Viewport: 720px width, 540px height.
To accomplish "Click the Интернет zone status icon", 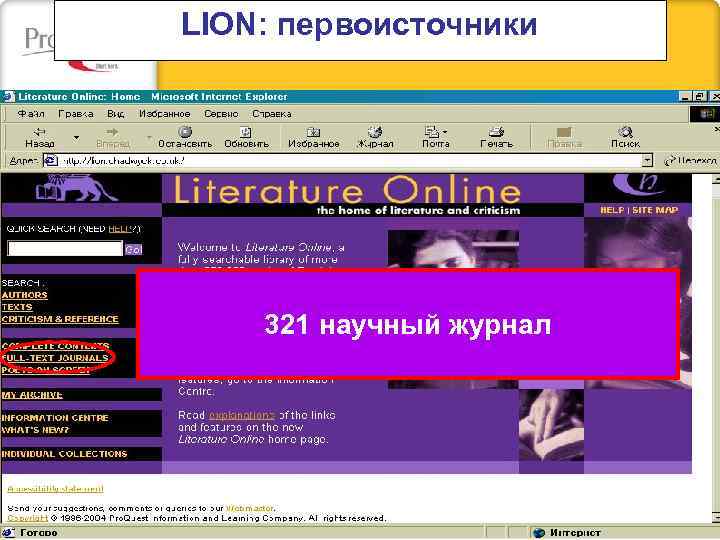I will 539,533.
